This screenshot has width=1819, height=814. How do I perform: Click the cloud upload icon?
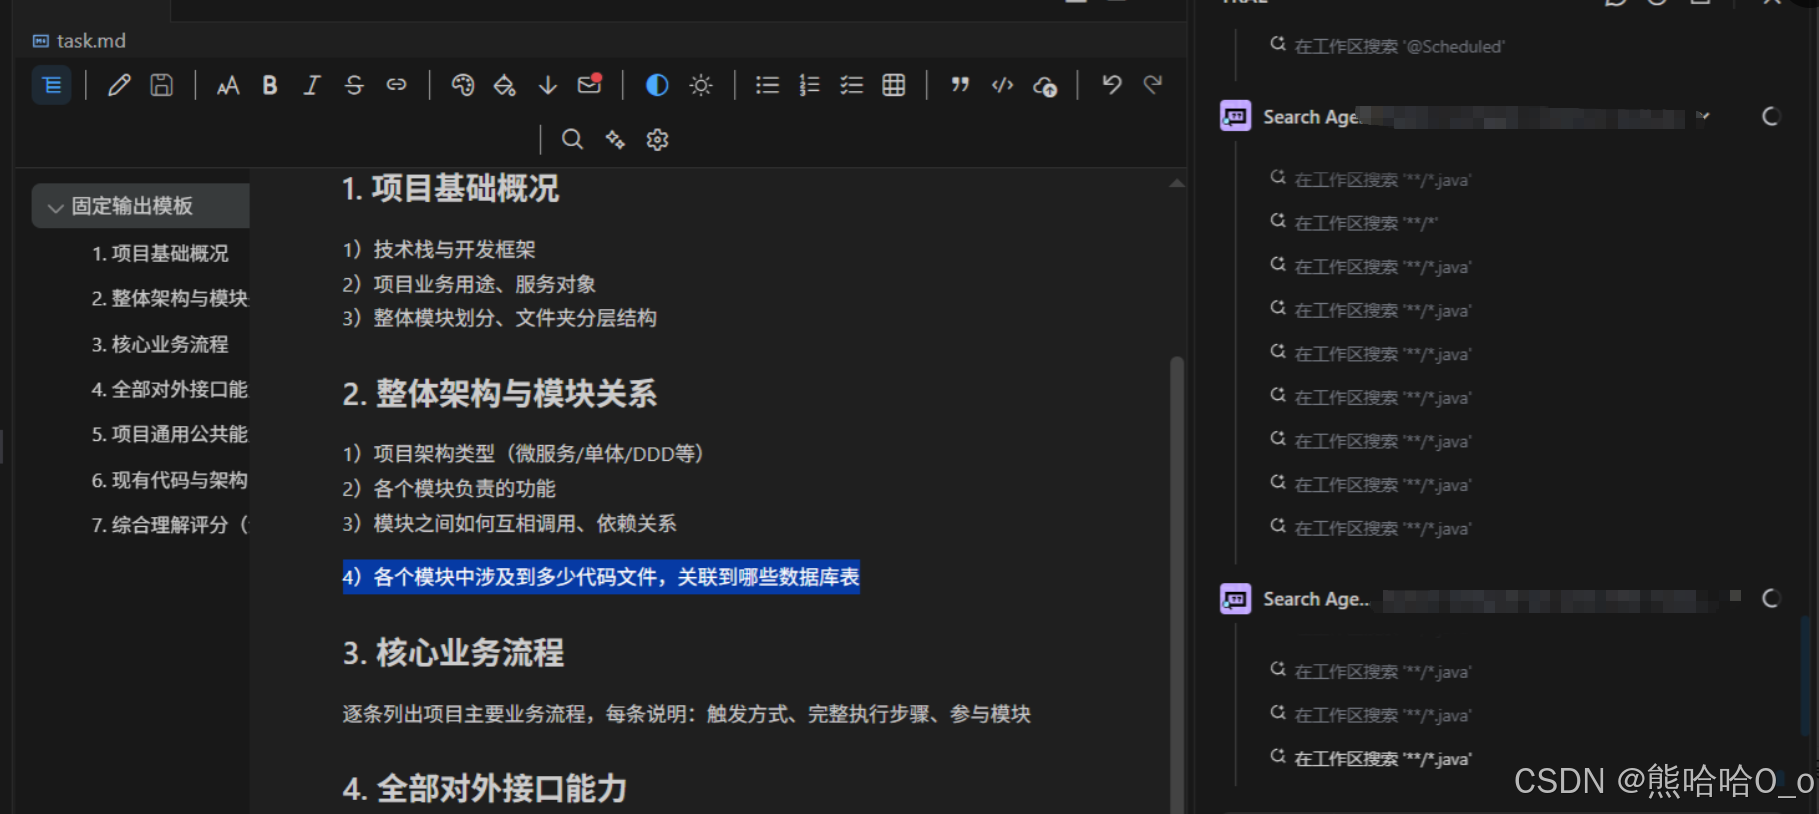pos(1045,87)
